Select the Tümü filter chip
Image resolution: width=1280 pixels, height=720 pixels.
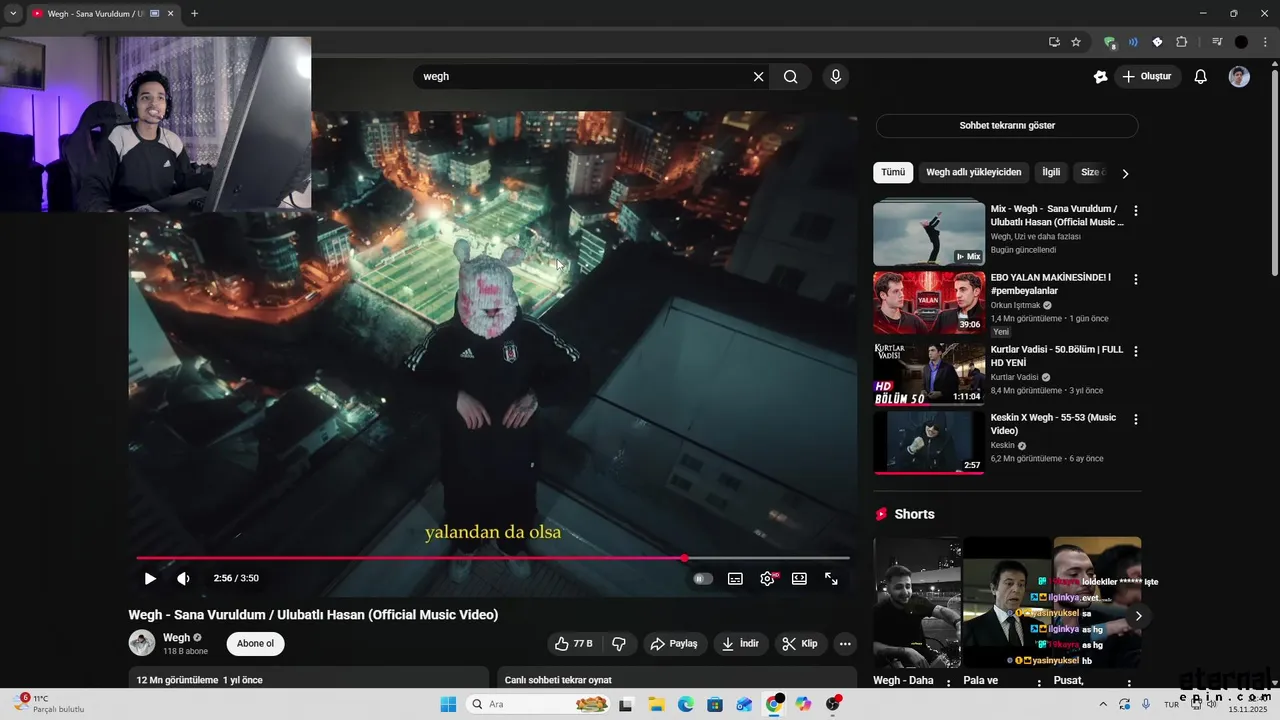(893, 172)
